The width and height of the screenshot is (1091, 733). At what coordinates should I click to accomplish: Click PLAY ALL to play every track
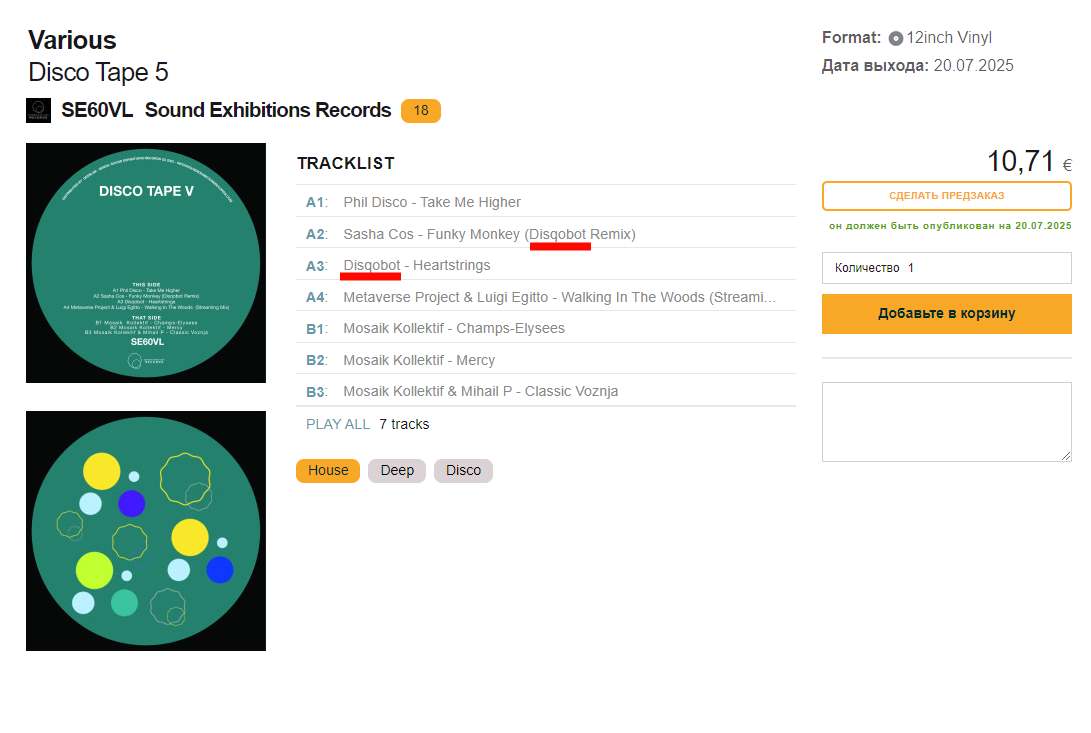pos(337,424)
